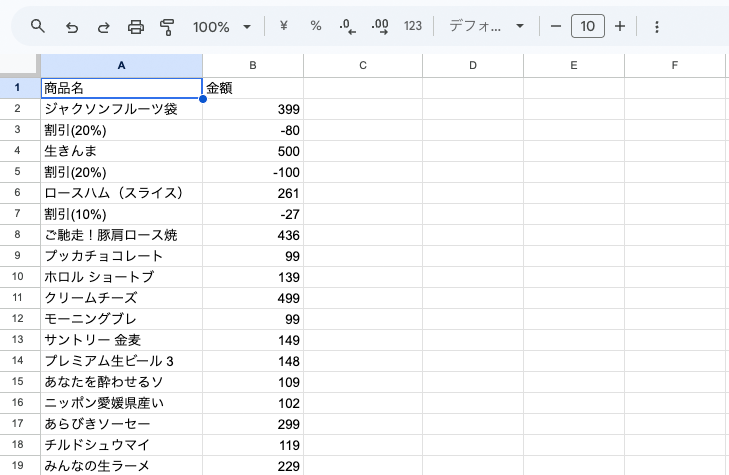The height and width of the screenshot is (475, 729).
Task: Click cell ロースハム（スライス）
Action: point(121,193)
